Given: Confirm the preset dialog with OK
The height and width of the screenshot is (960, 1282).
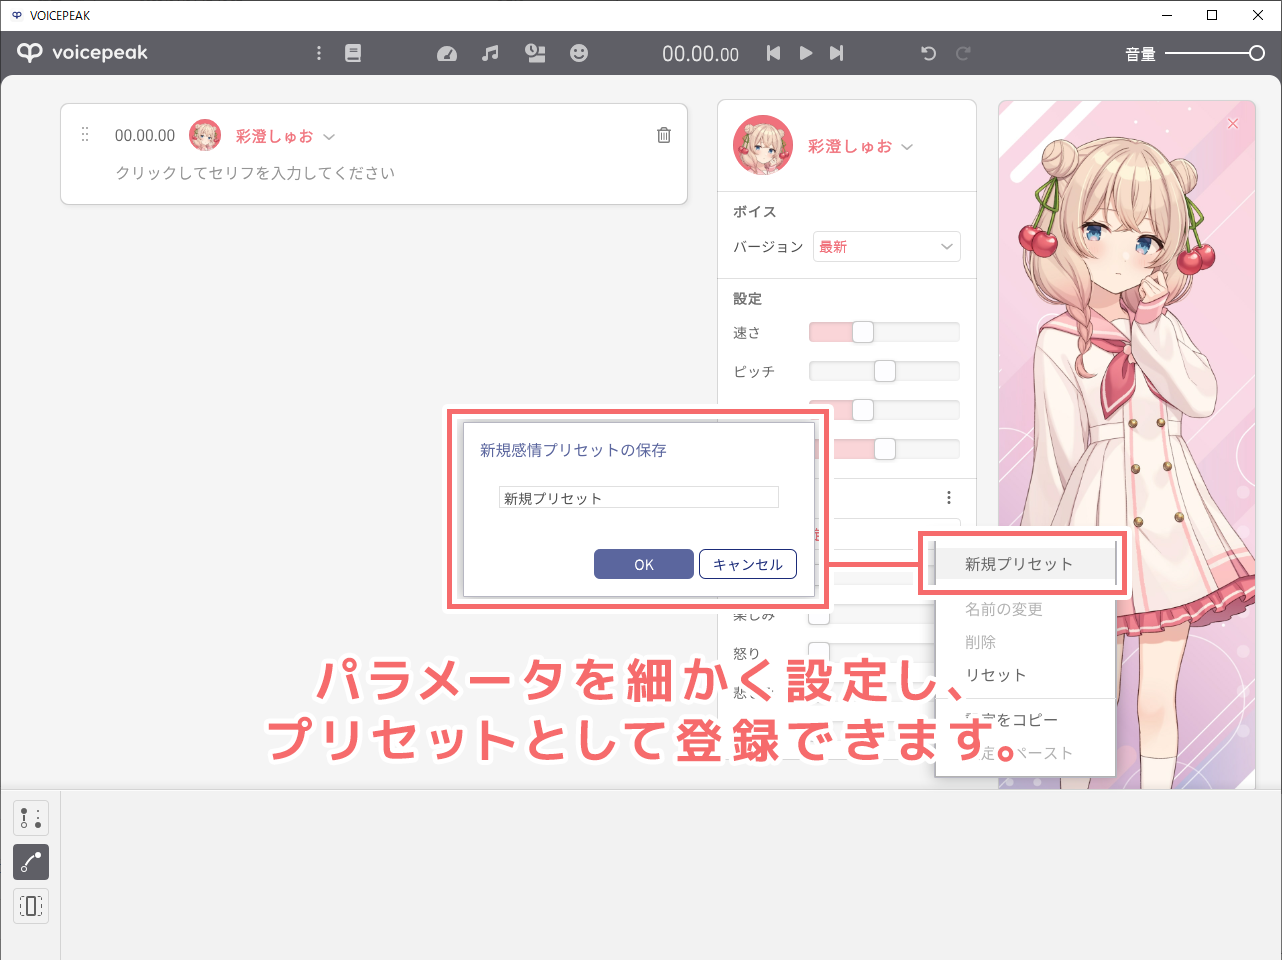Looking at the screenshot, I should point(644,564).
